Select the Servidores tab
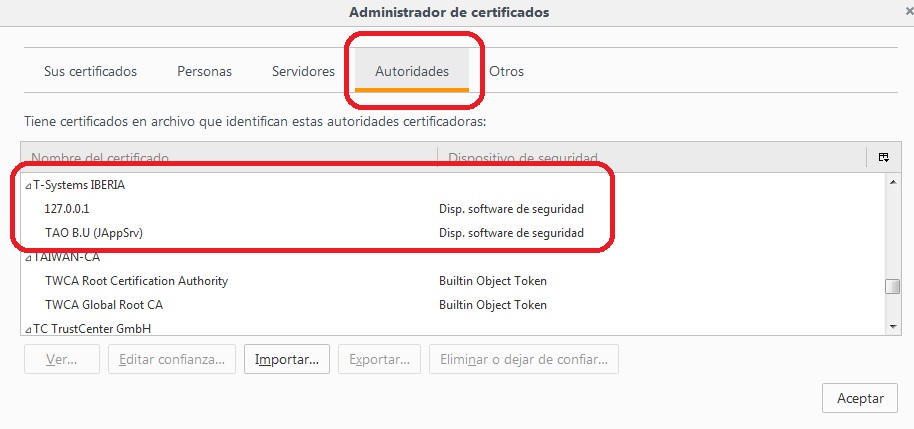914x429 pixels. pos(303,71)
